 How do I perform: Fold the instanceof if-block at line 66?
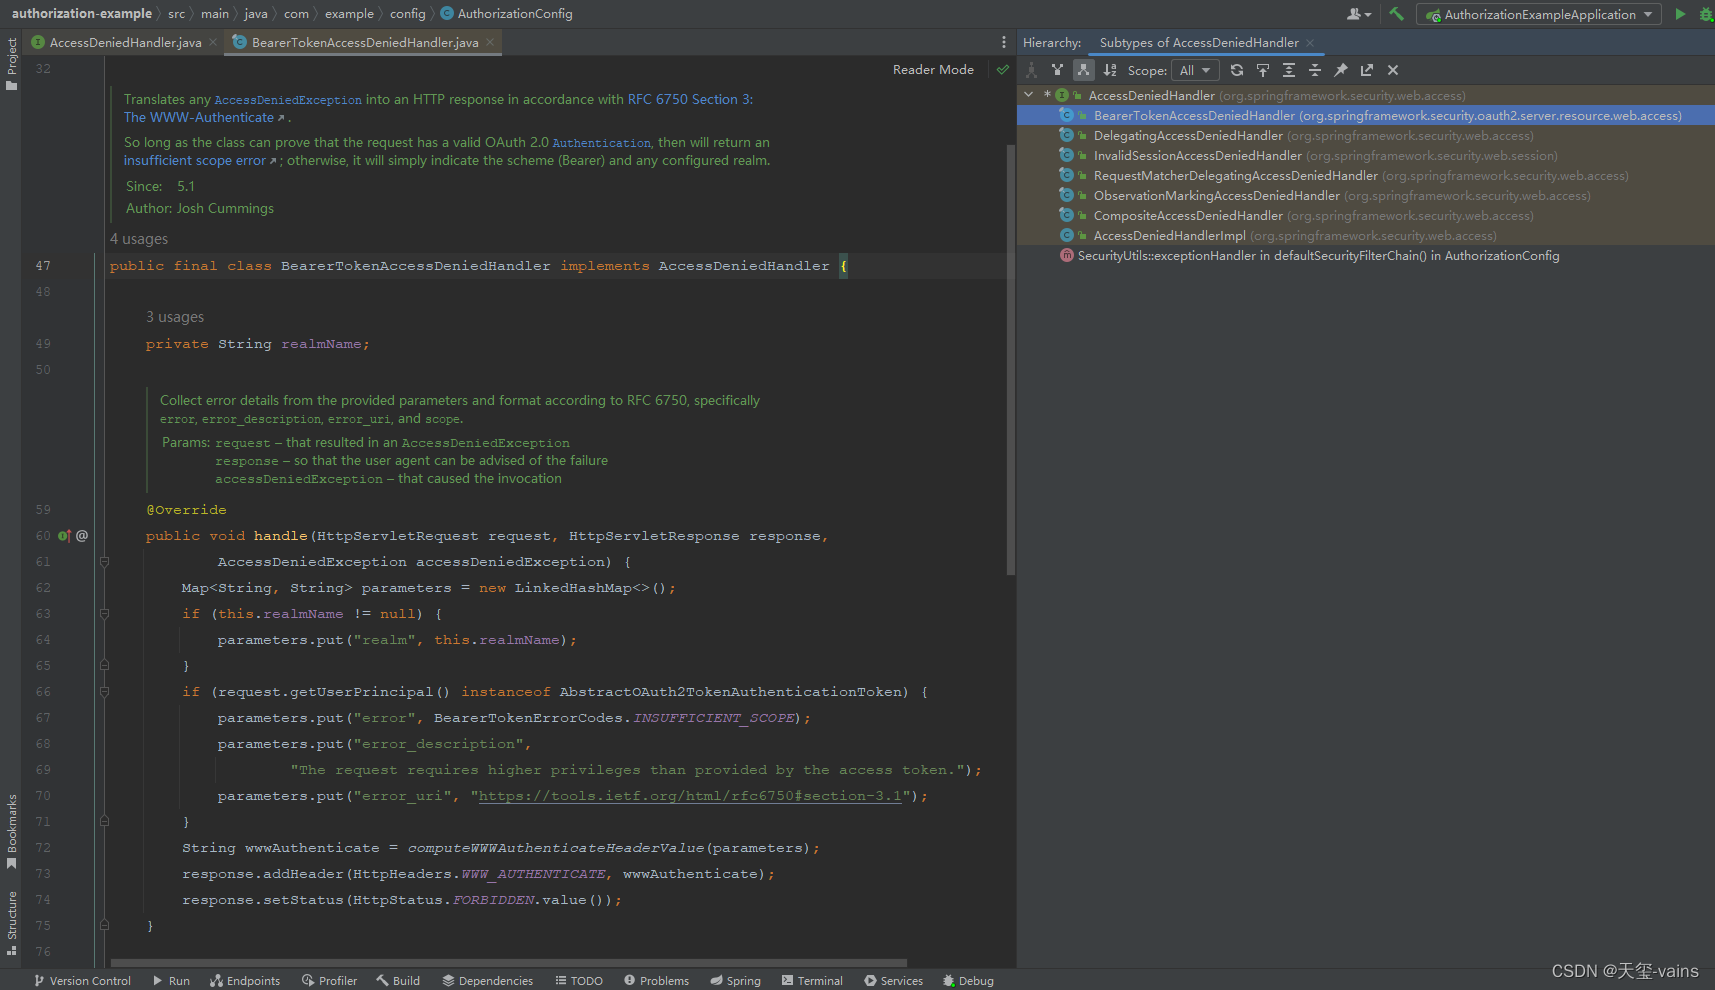coord(104,692)
